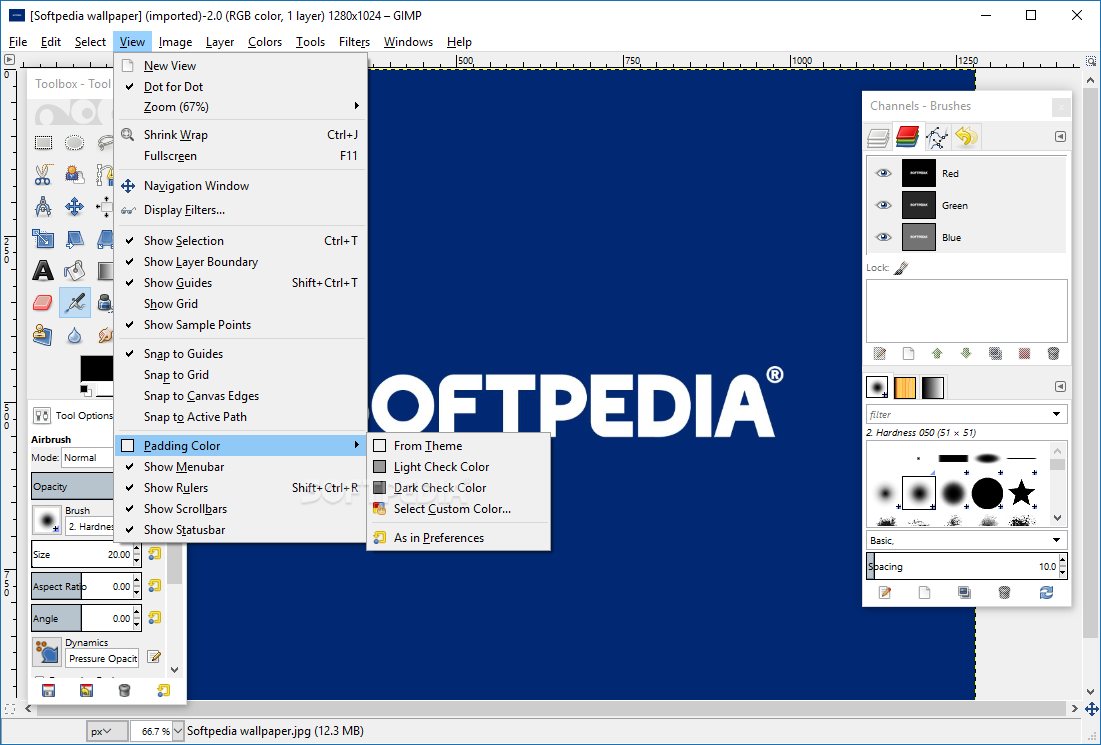The width and height of the screenshot is (1101, 745).
Task: Toggle Show Selection option
Action: coord(241,241)
